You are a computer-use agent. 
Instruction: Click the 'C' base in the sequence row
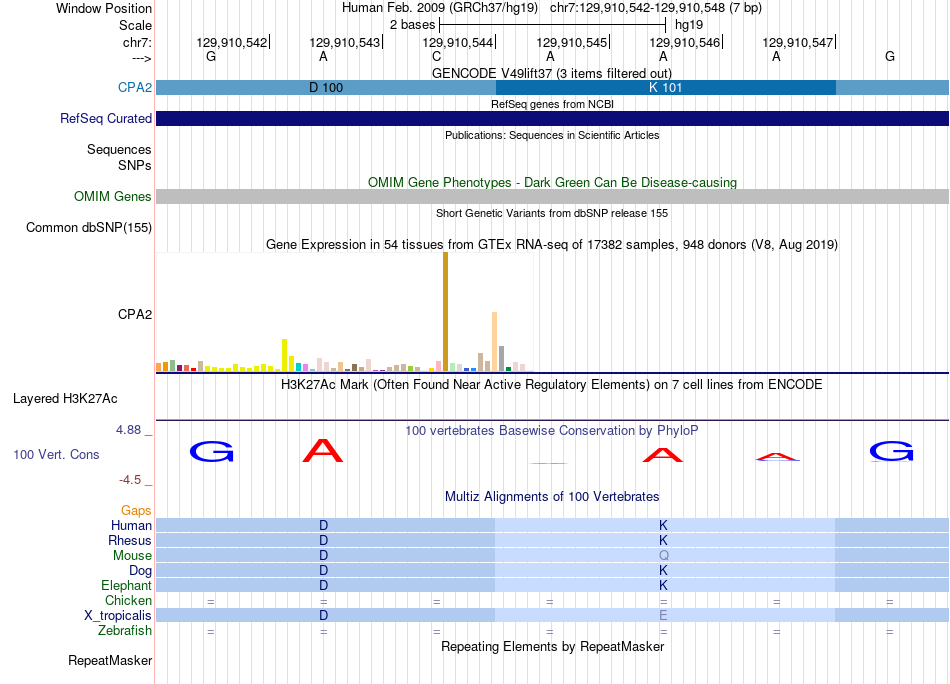[x=437, y=56]
